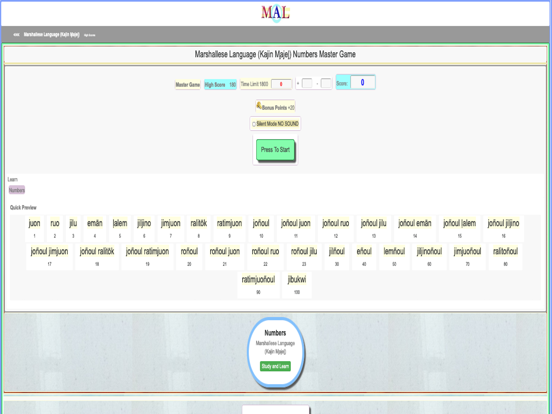
Task: Click the Numbers circle card
Action: [275, 352]
